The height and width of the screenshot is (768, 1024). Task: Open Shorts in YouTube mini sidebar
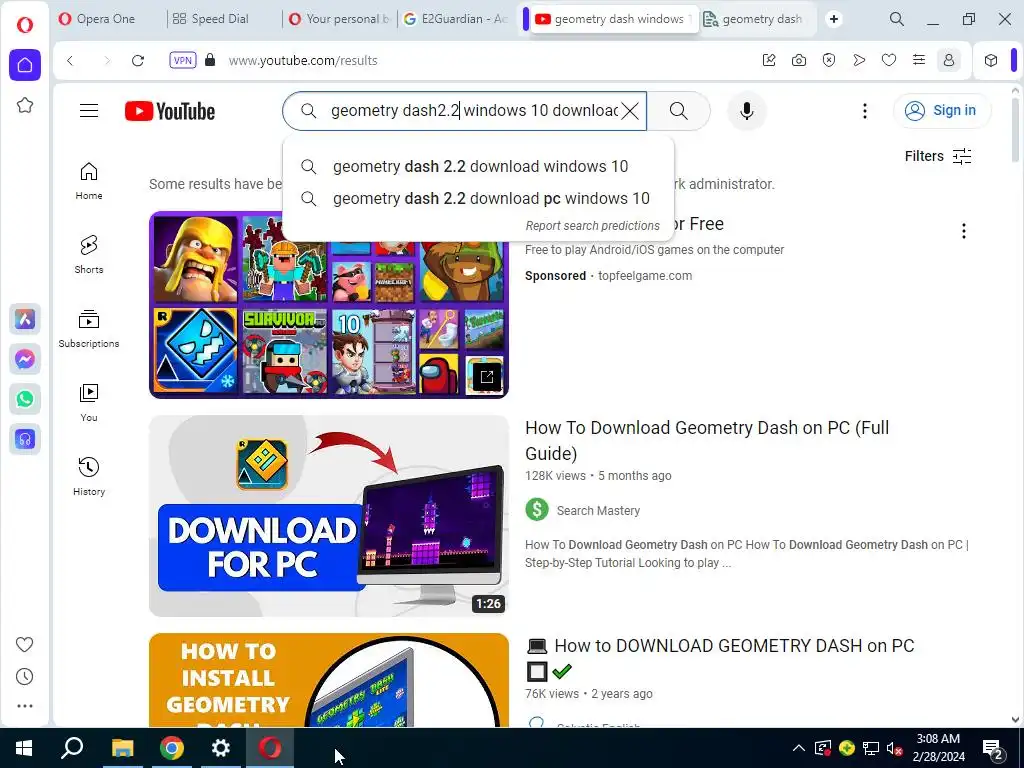89,255
